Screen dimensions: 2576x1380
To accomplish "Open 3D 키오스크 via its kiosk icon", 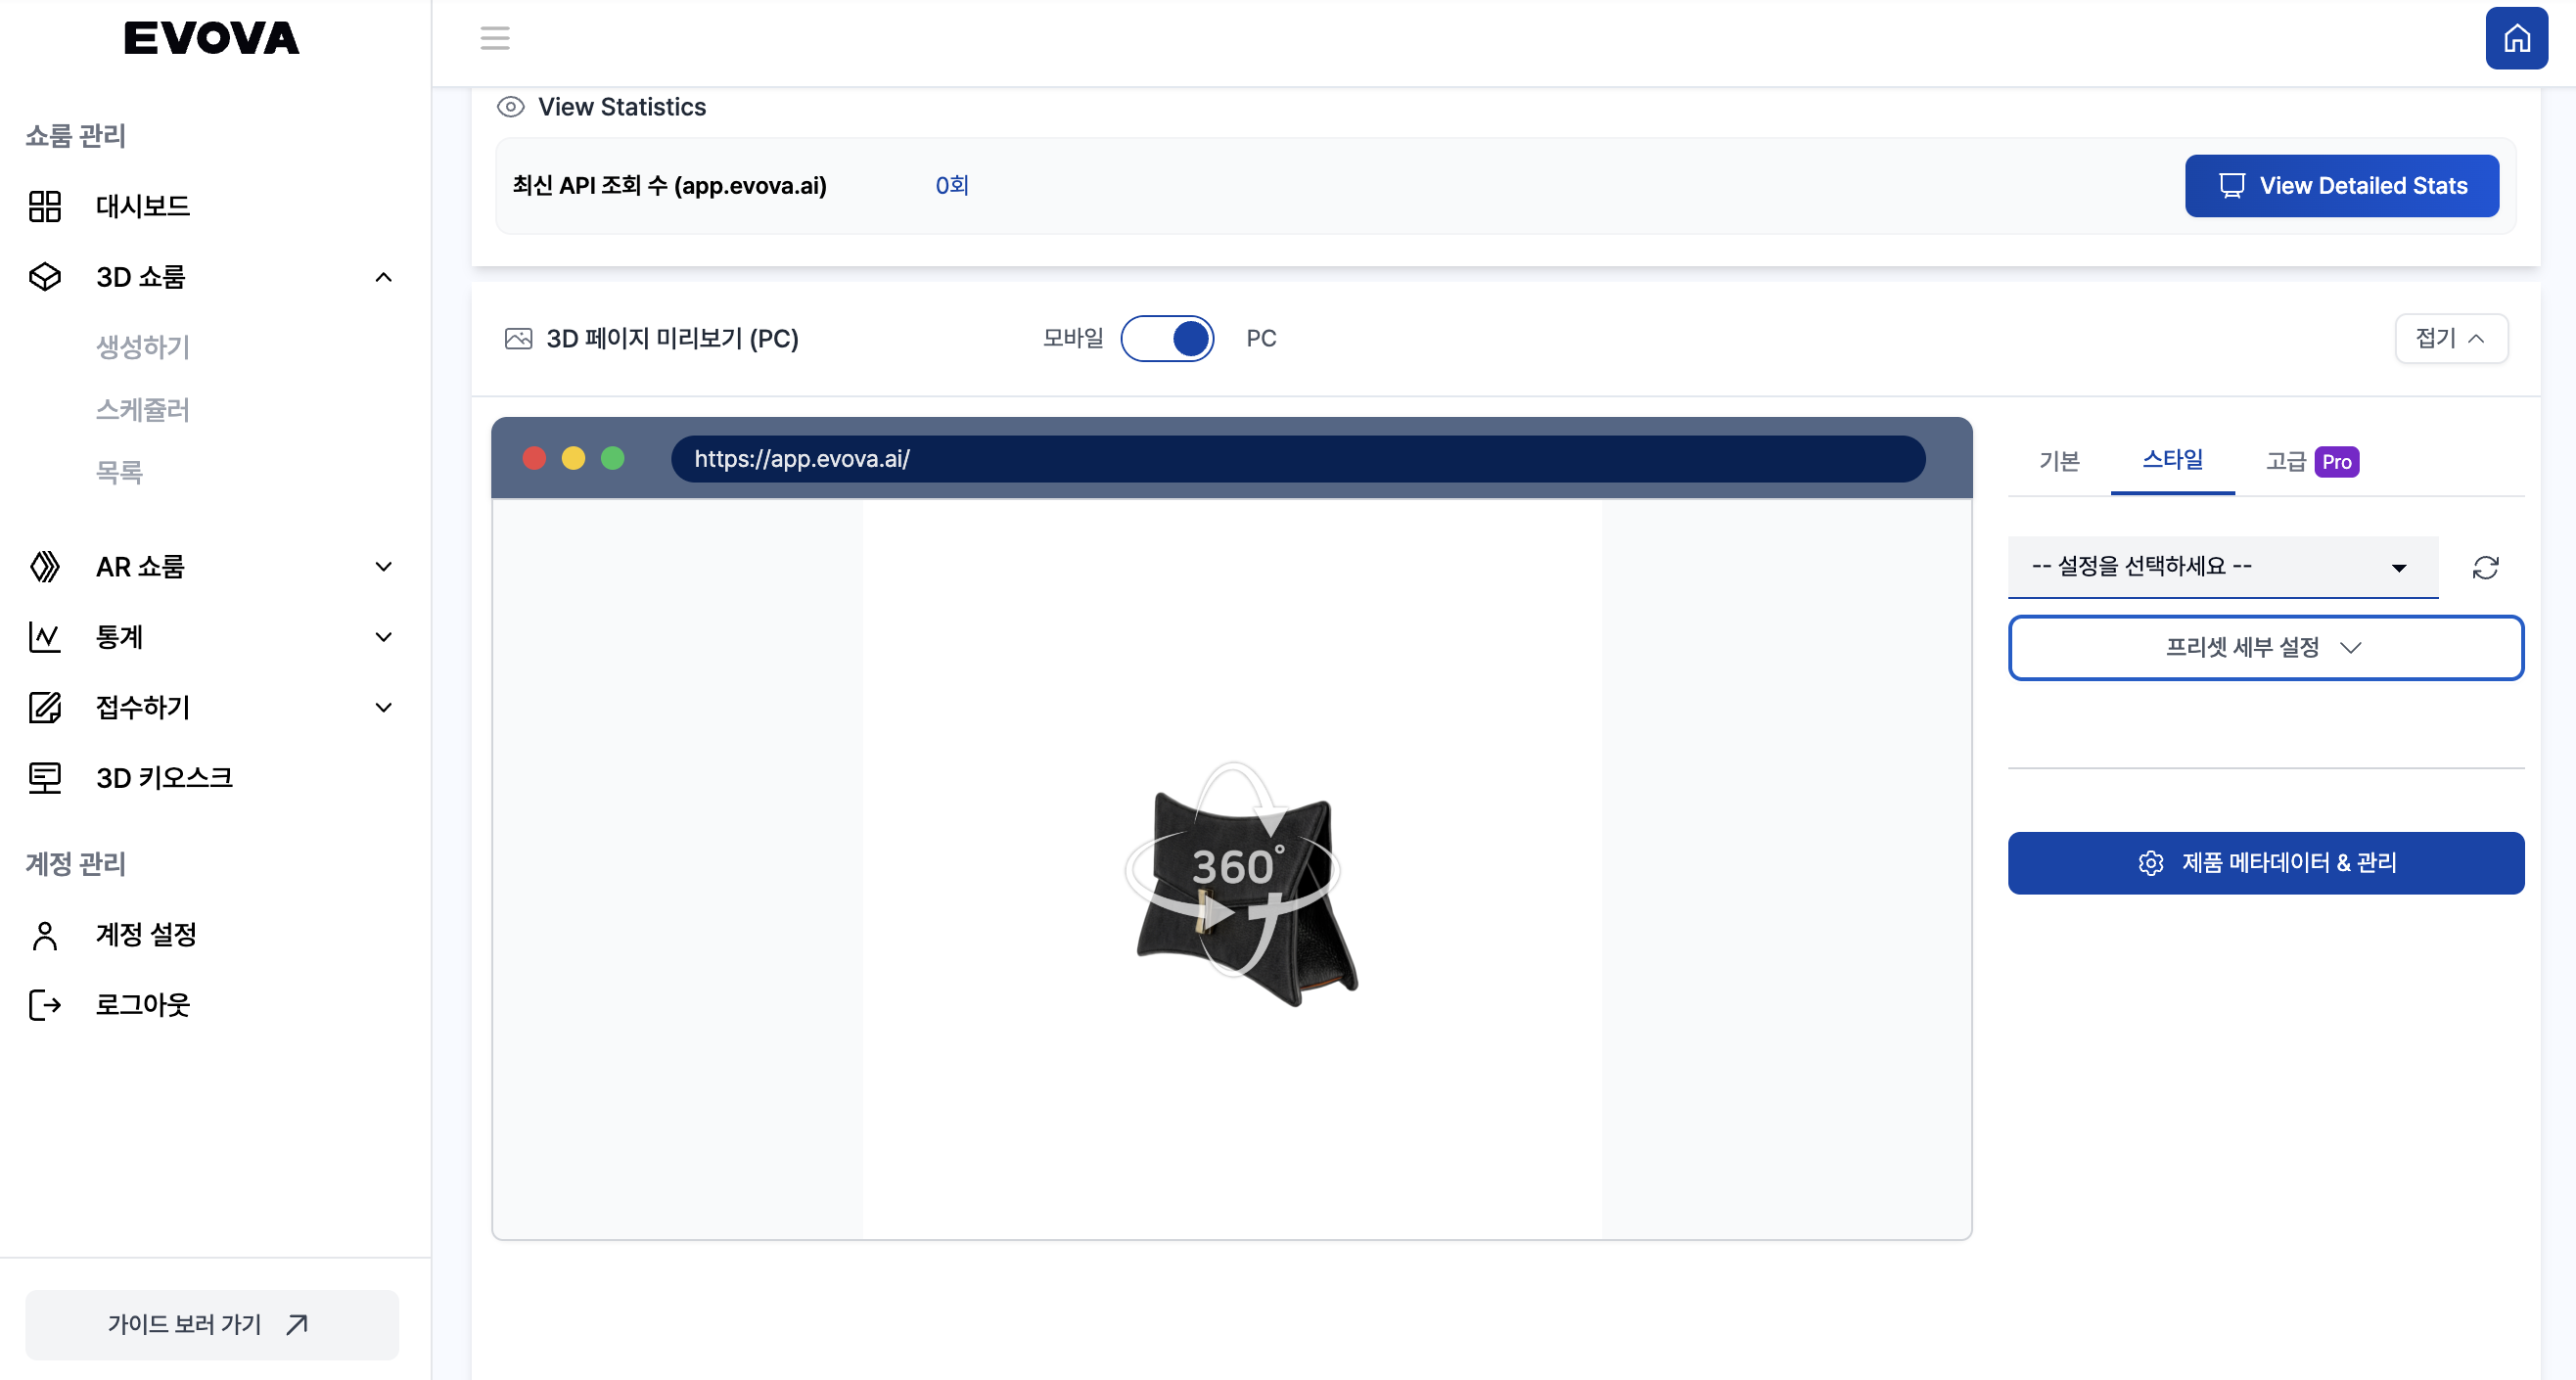I will pyautogui.click(x=45, y=777).
